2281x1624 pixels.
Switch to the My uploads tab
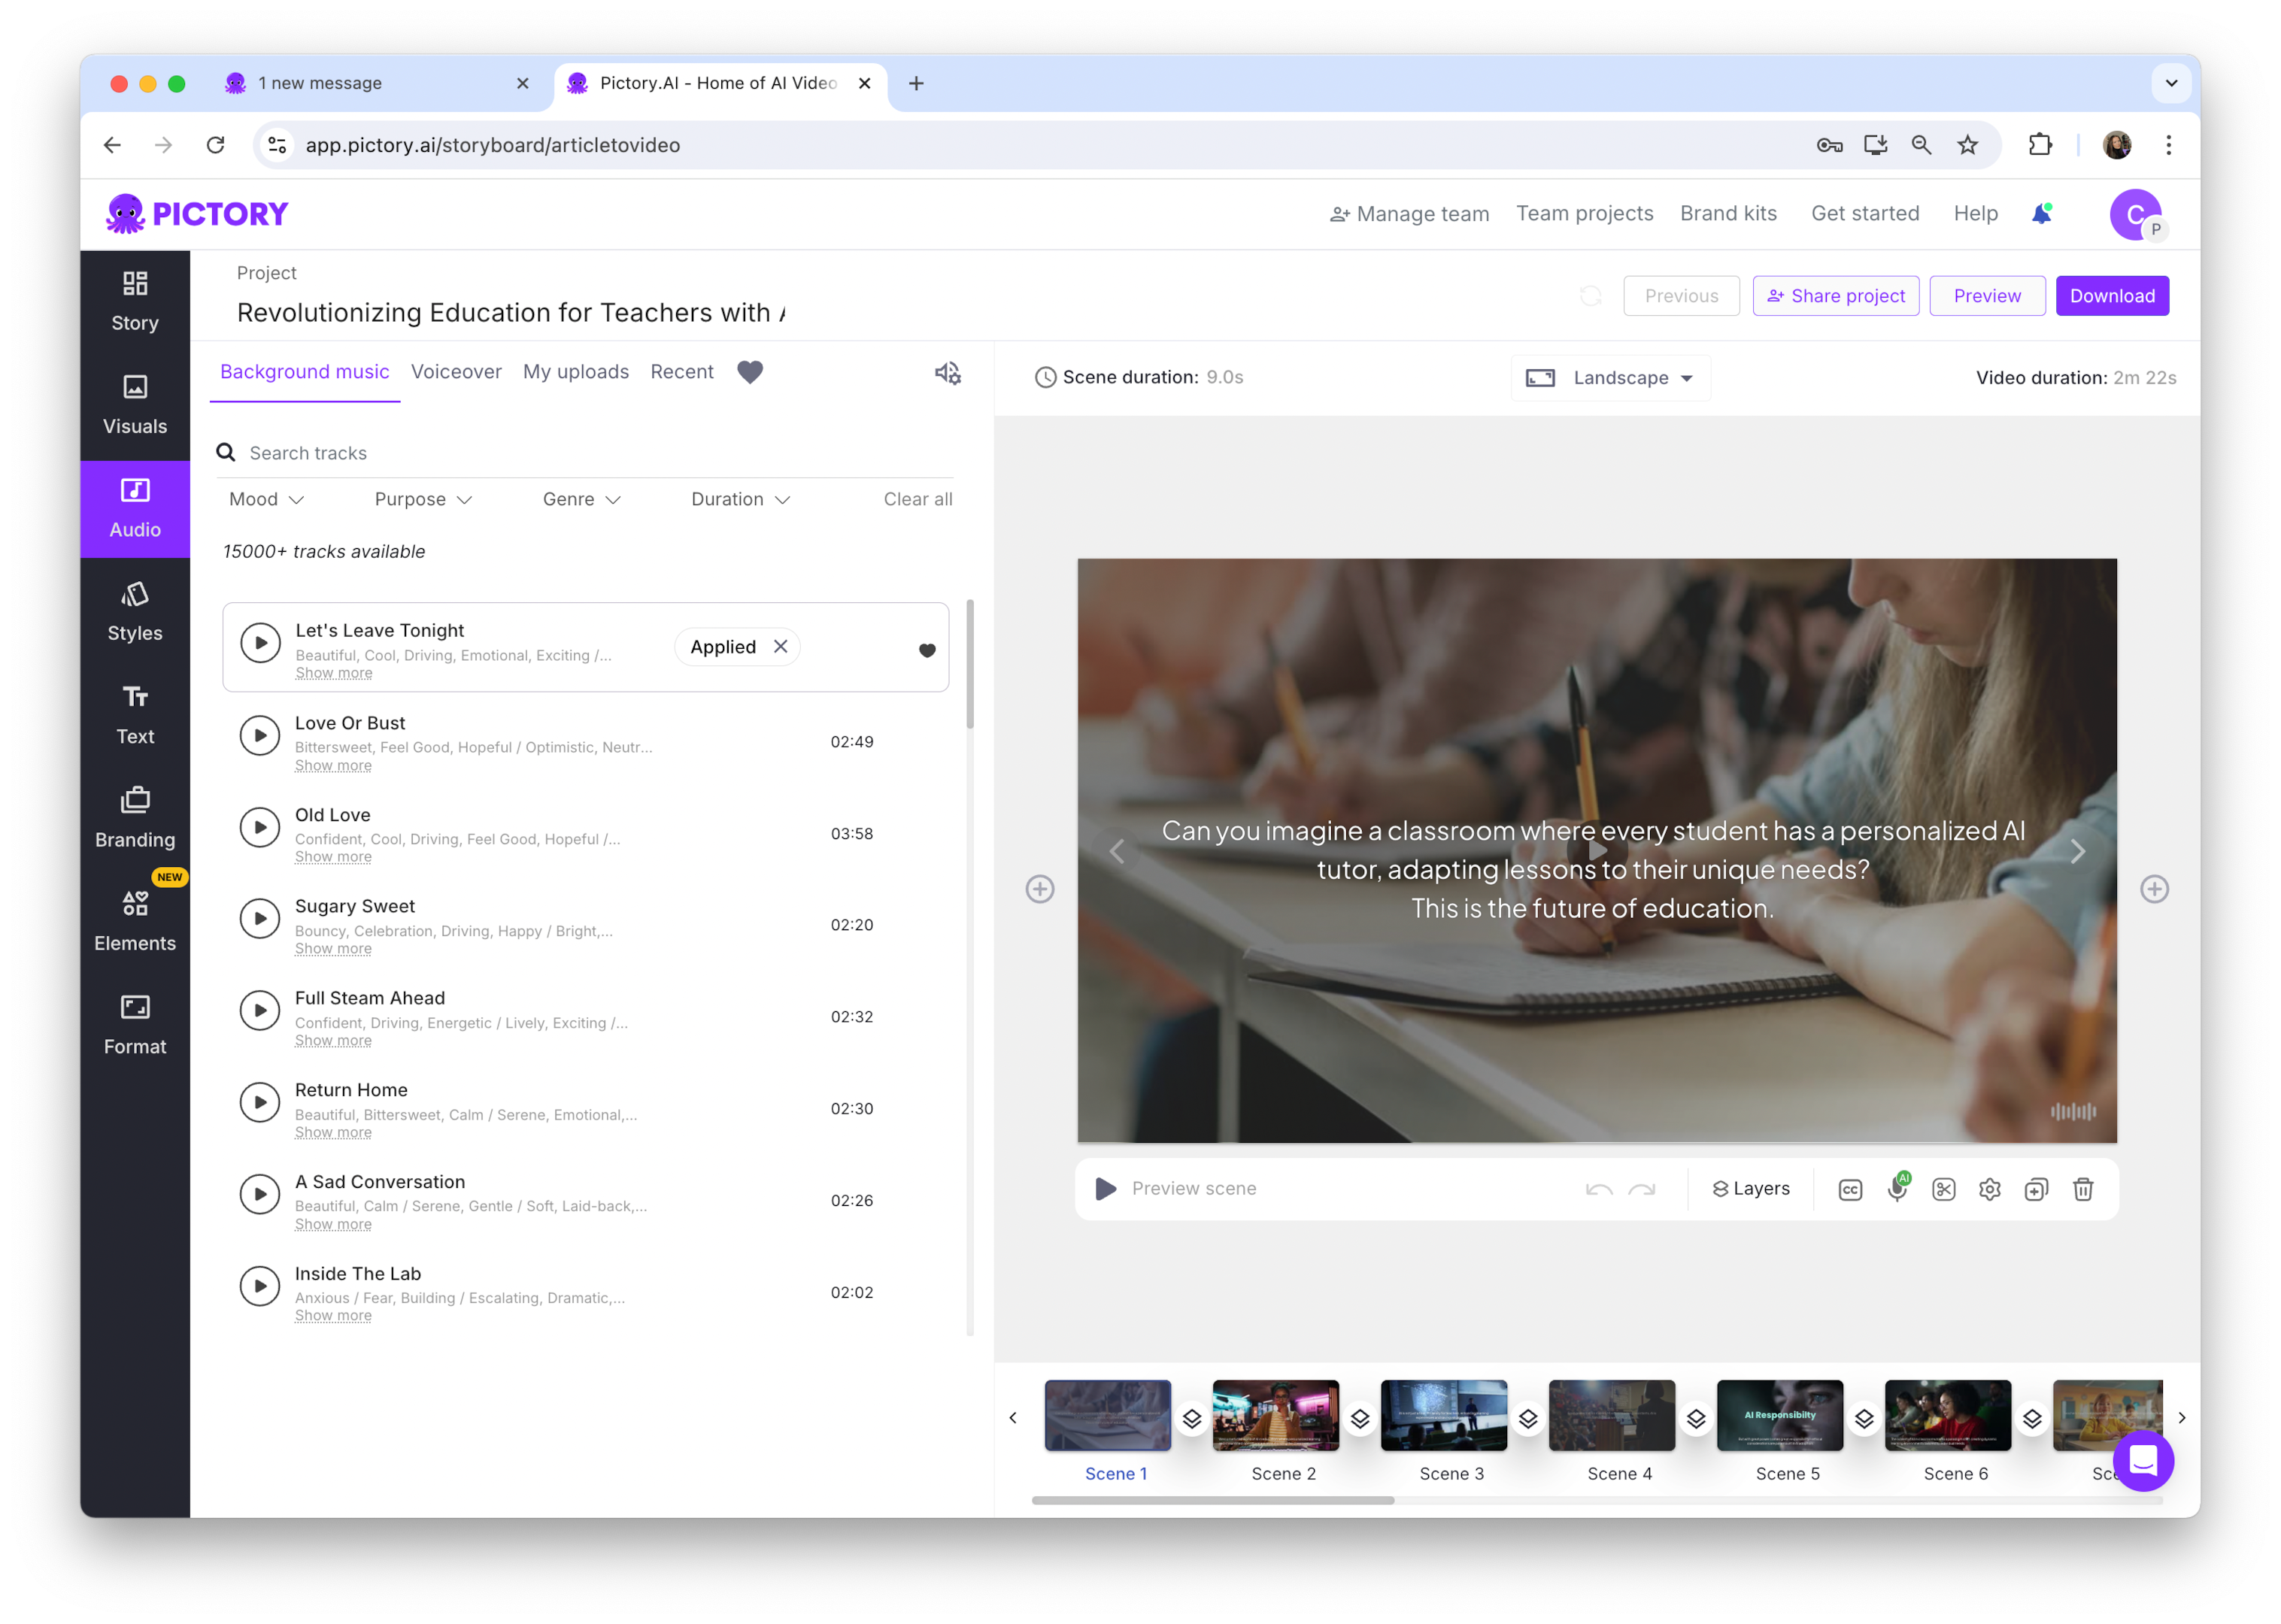(575, 371)
